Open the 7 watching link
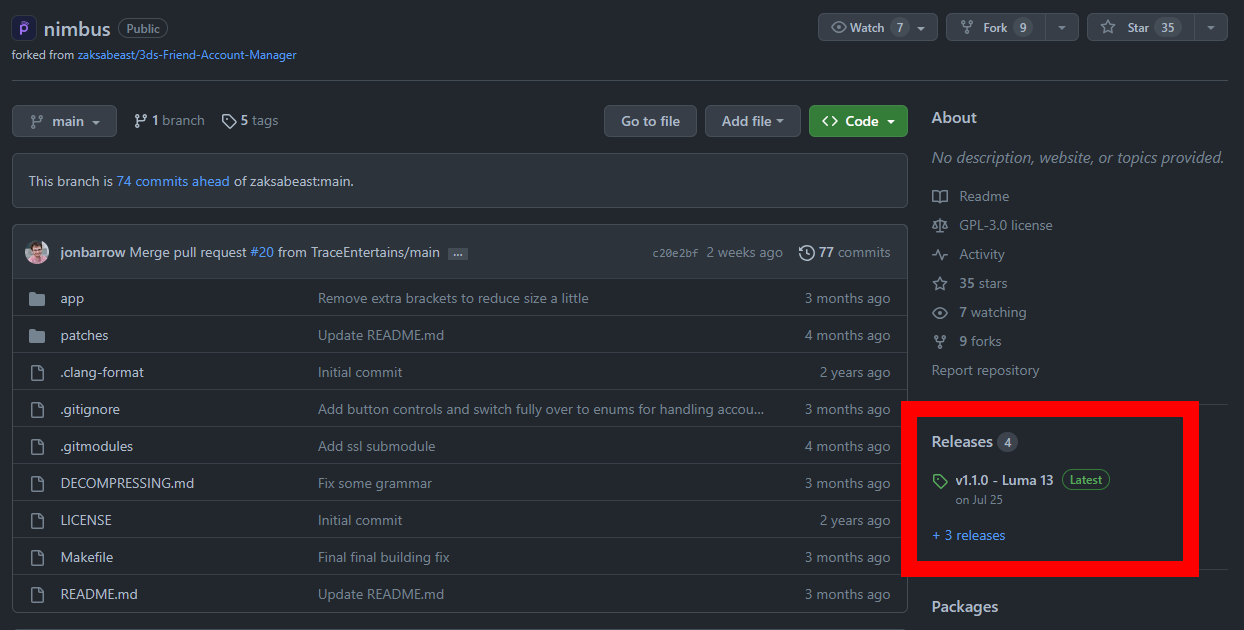The height and width of the screenshot is (630, 1244). (x=992, y=312)
